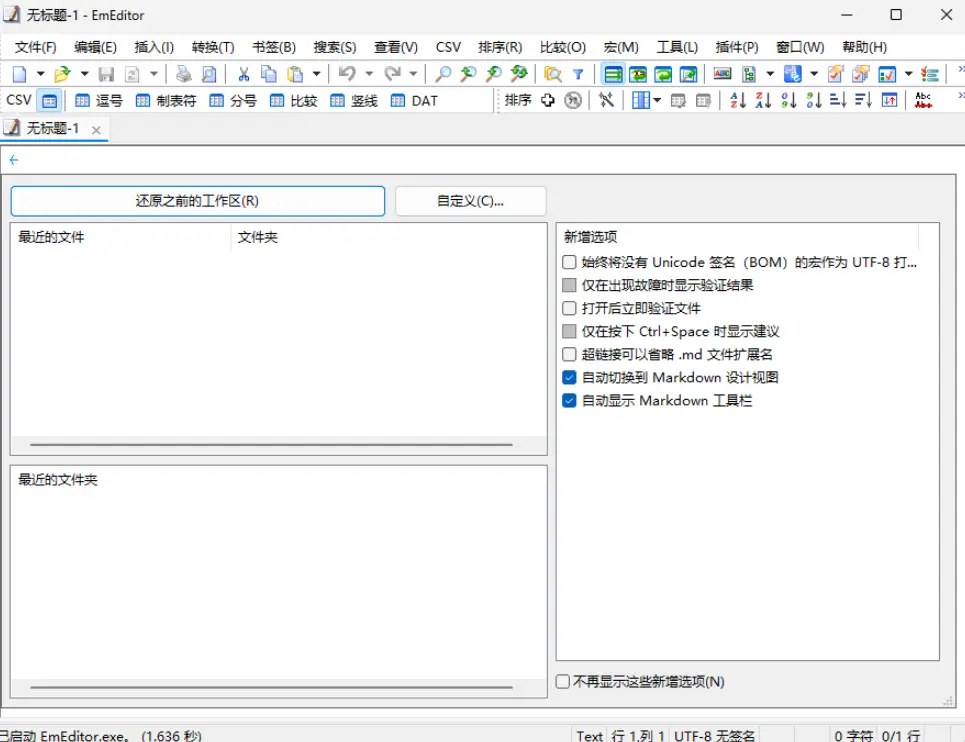Click recent folders horizontal scrollbar
965x742 pixels.
[271, 687]
